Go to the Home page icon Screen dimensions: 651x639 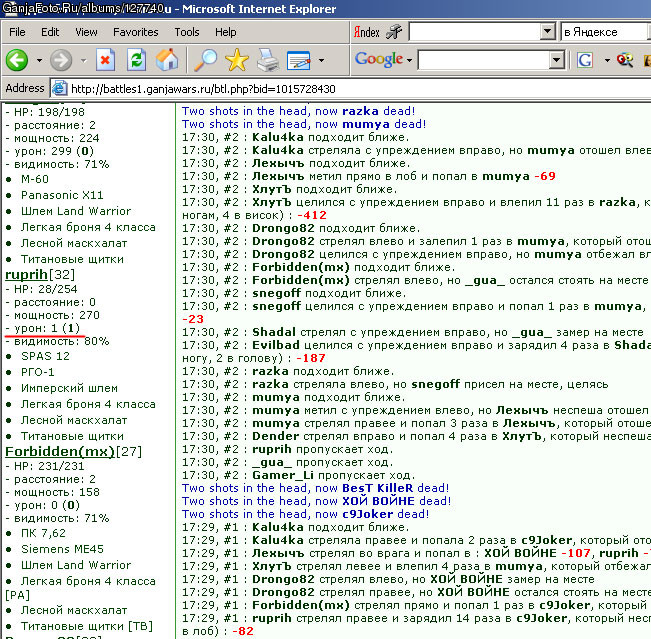167,60
